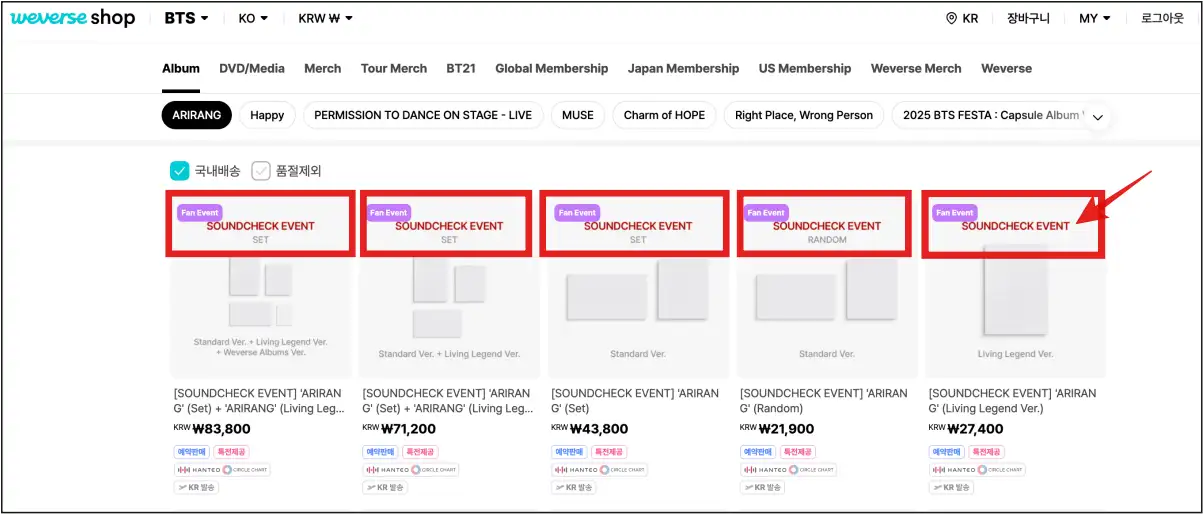Click KR 발송 shipping badge on ₩83,800 product
This screenshot has height=514, width=1204.
coord(196,487)
